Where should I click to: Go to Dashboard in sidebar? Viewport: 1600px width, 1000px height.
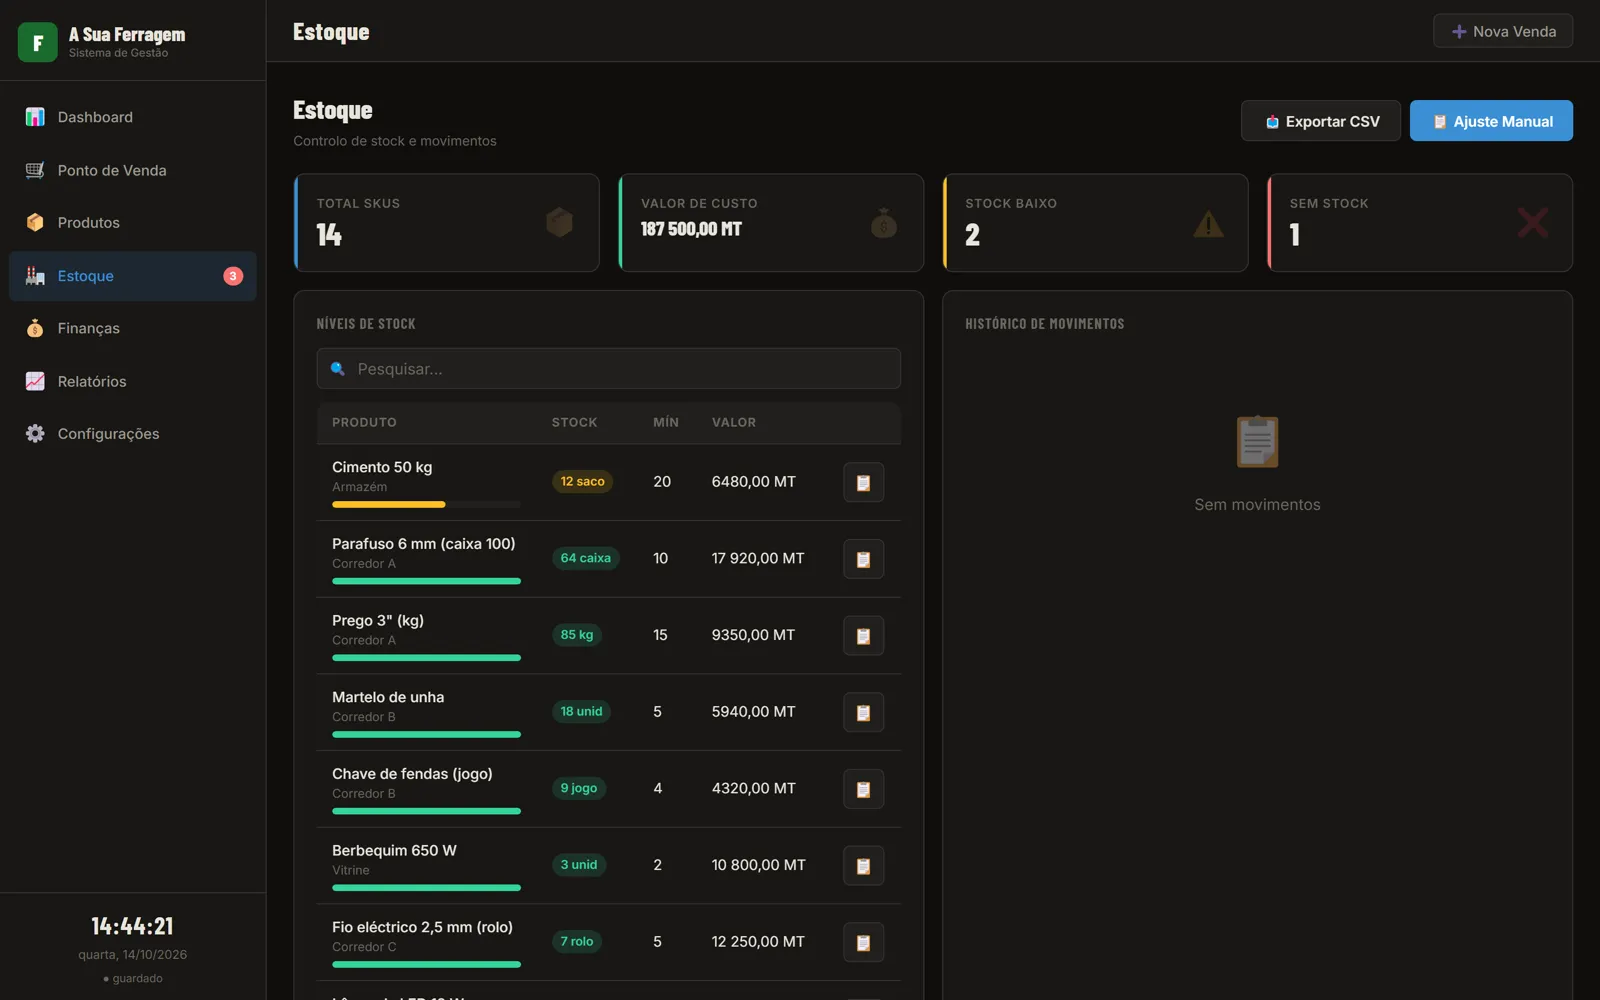(133, 117)
